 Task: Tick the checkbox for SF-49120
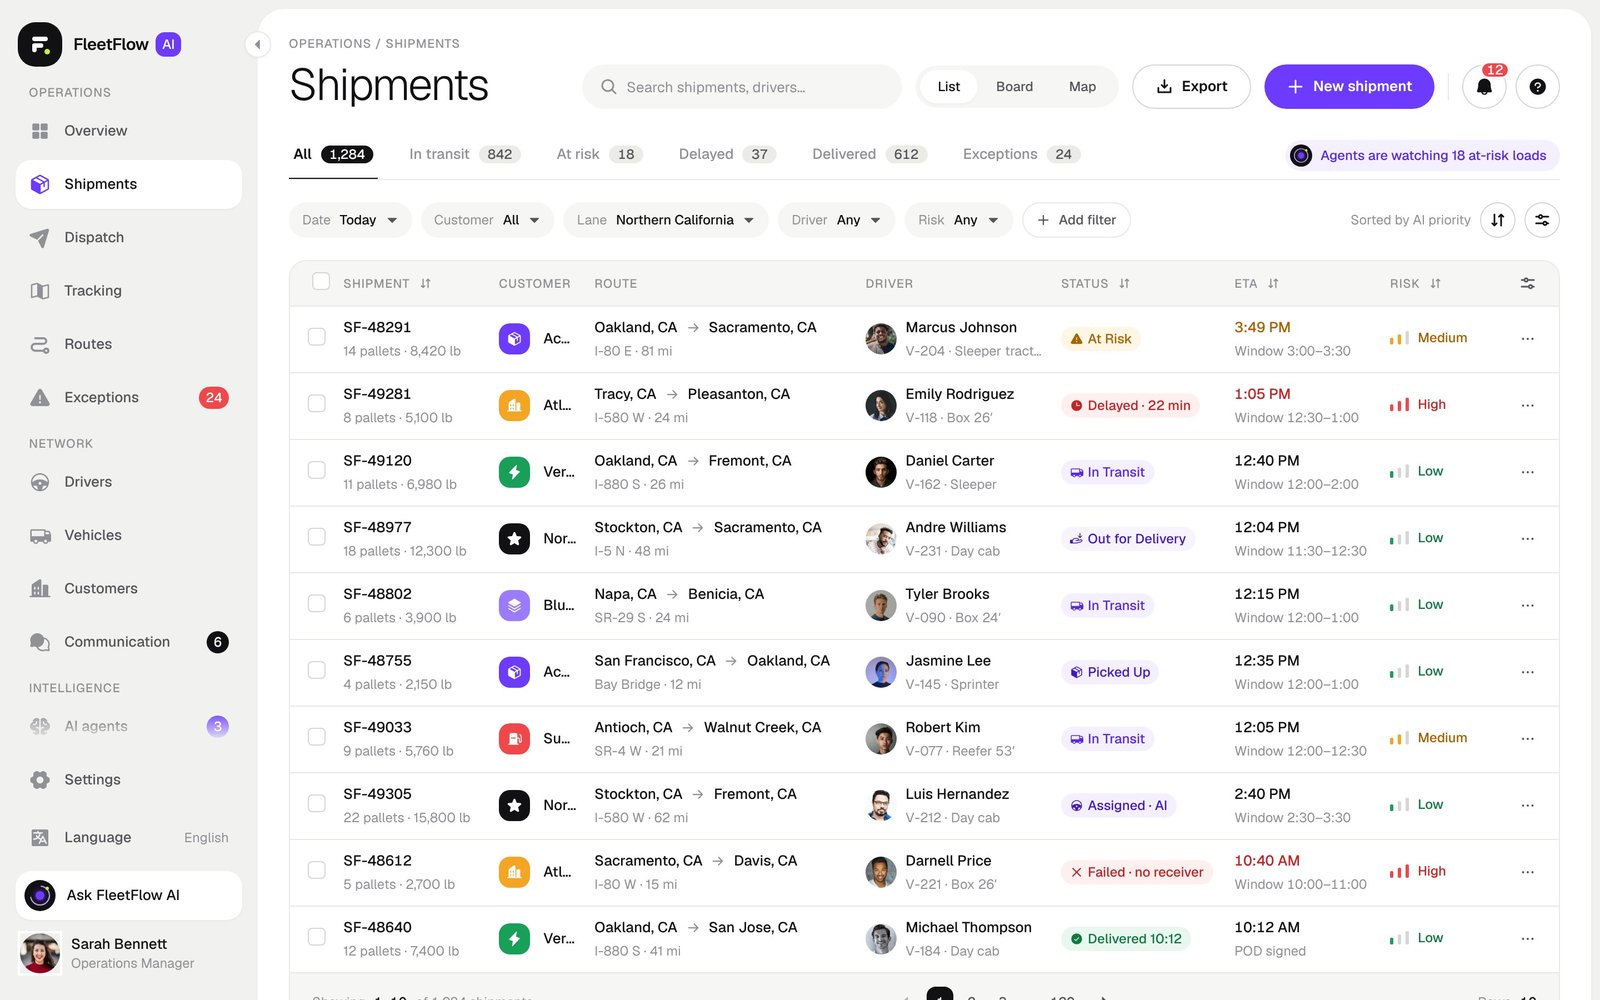pyautogui.click(x=317, y=470)
